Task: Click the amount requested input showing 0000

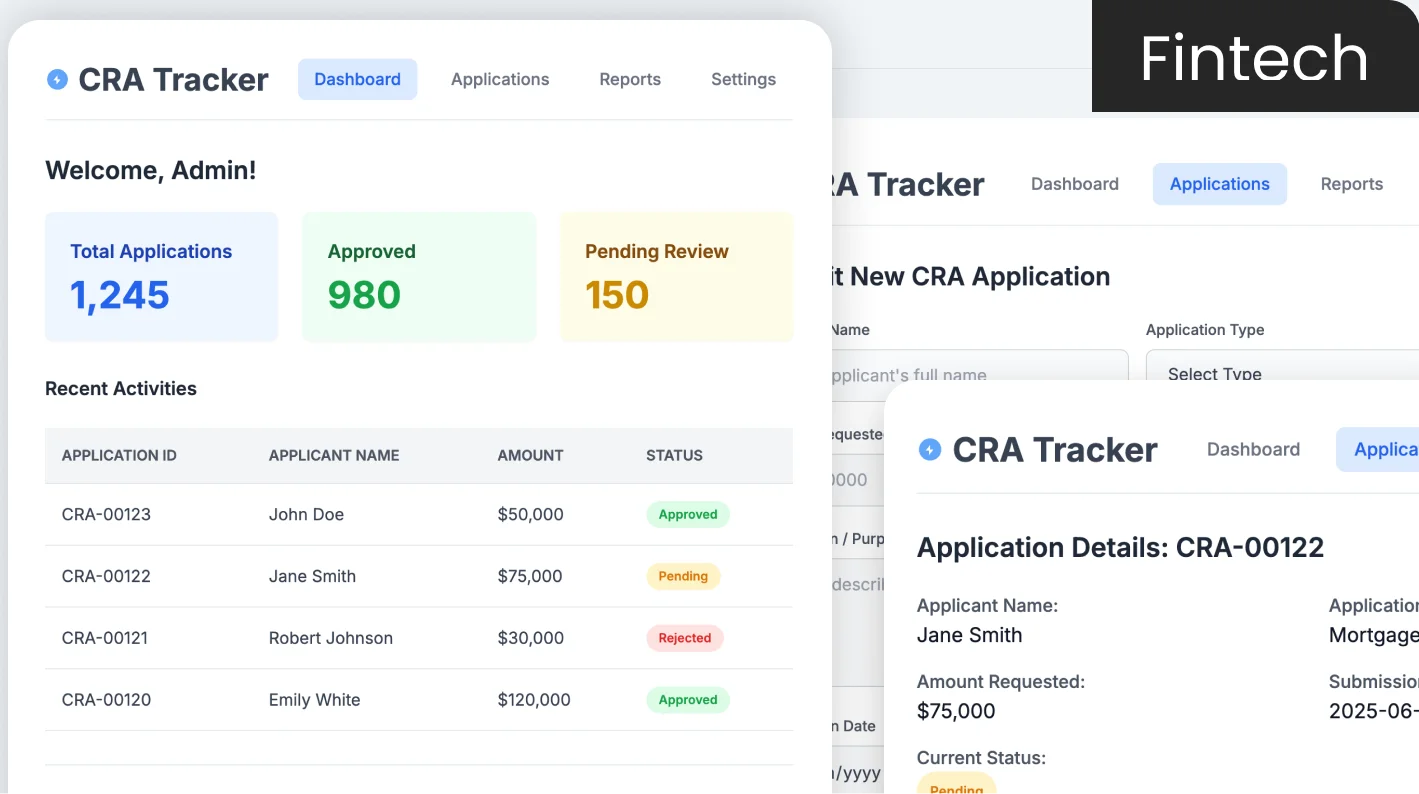Action: tap(860, 480)
